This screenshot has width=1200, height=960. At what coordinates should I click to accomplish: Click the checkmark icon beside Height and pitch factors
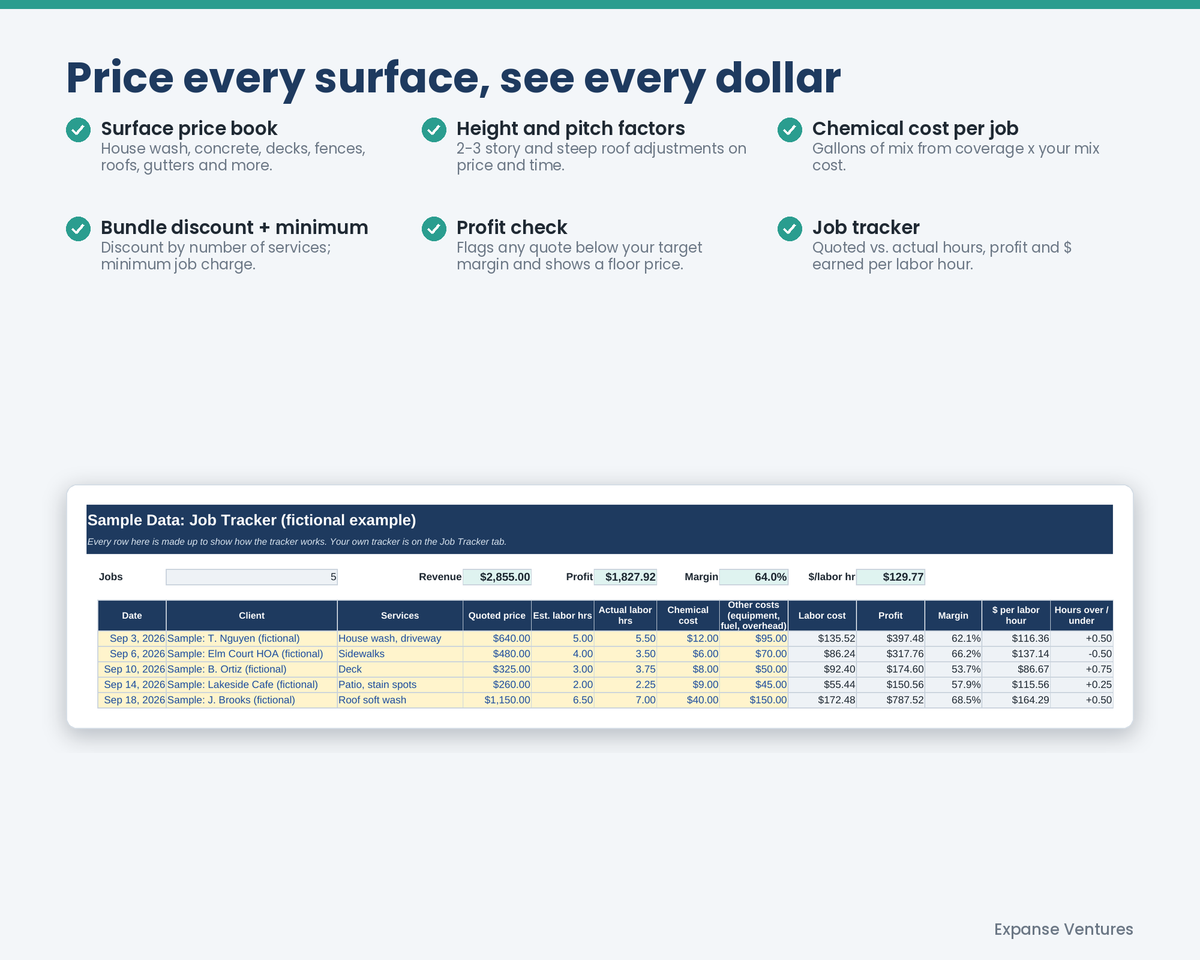(x=434, y=130)
